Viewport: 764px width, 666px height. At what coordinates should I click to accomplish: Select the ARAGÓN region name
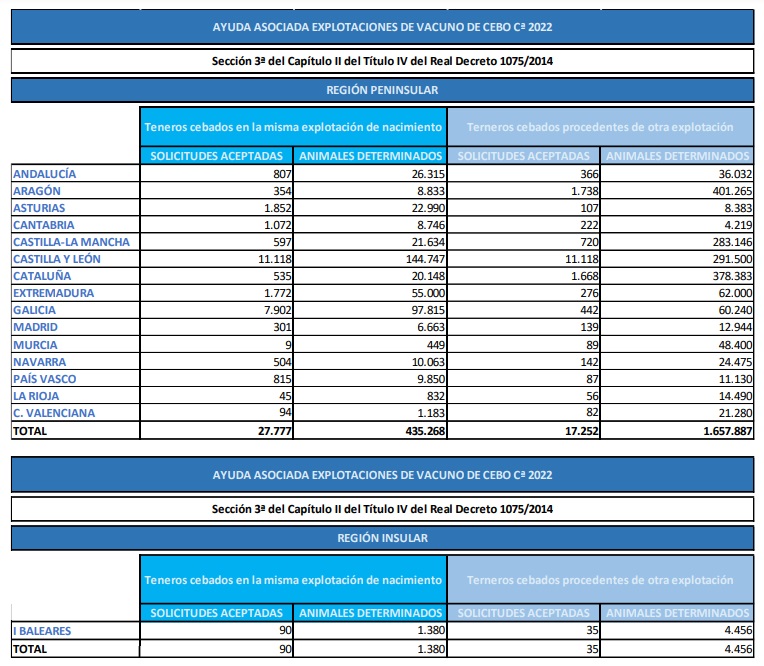(37, 191)
